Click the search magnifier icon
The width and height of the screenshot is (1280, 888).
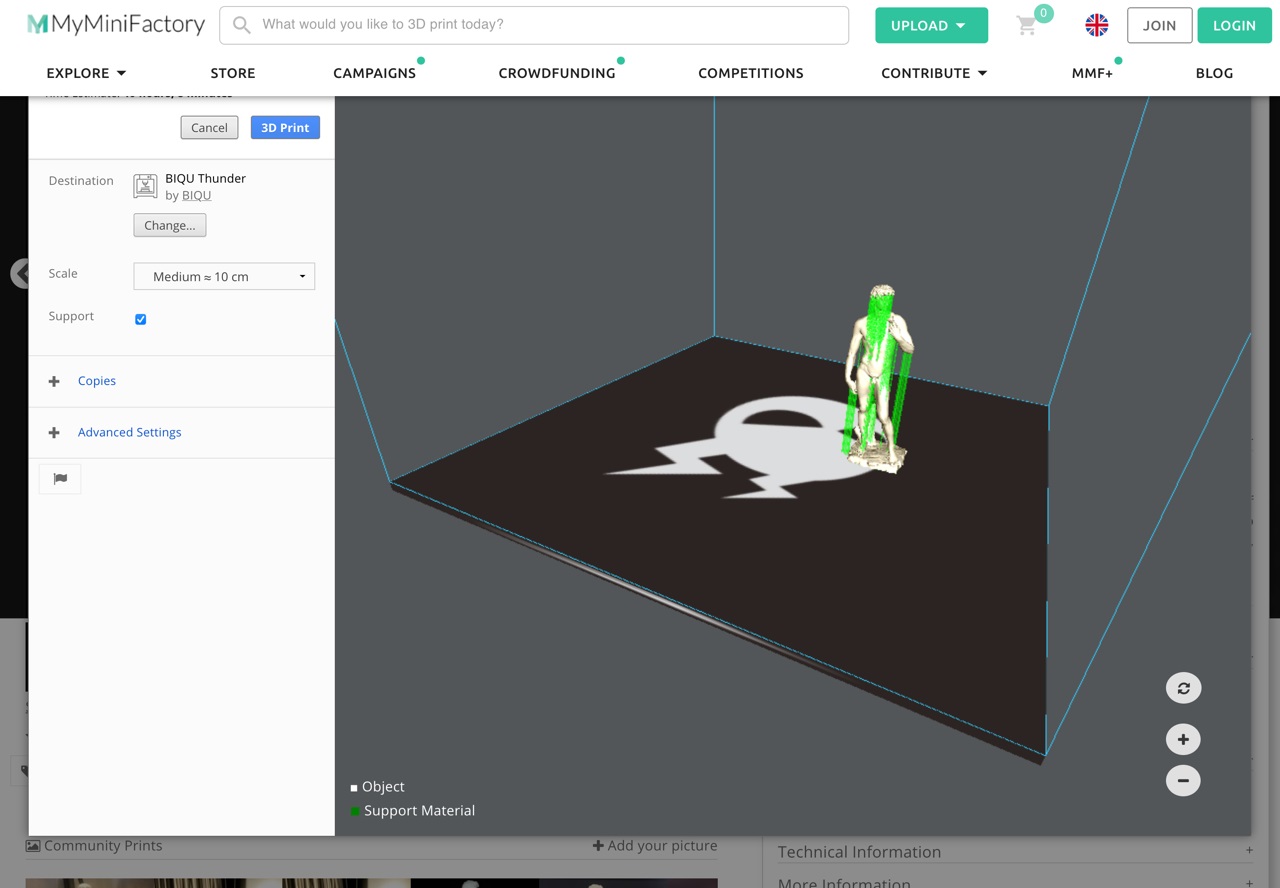(x=241, y=25)
